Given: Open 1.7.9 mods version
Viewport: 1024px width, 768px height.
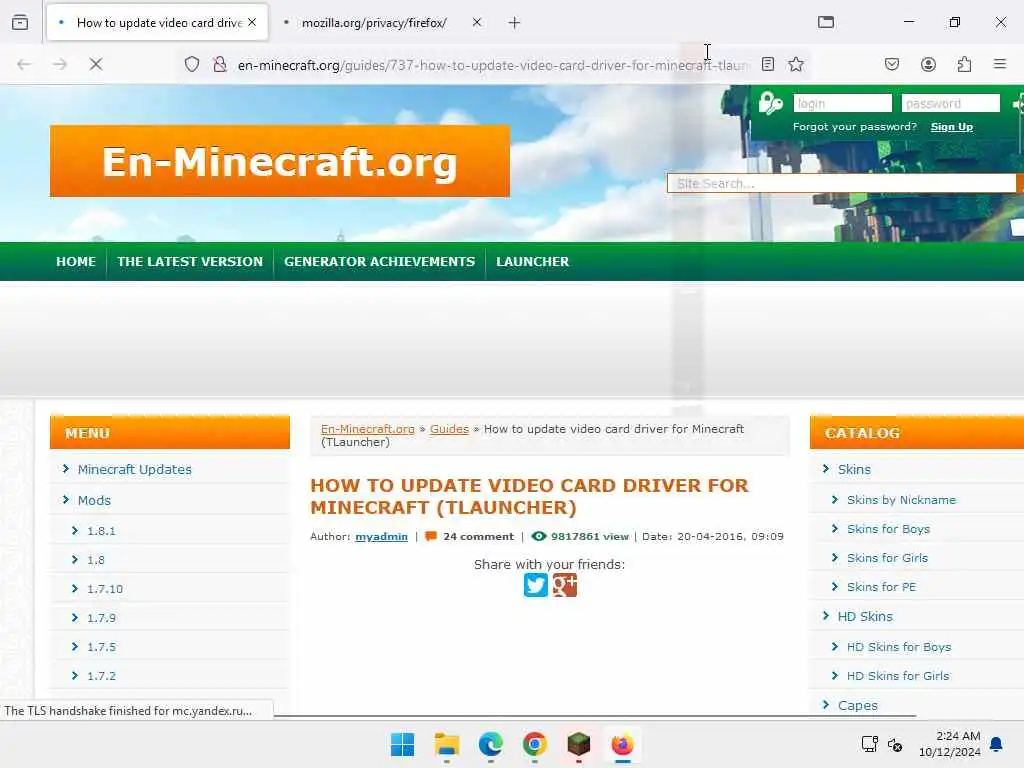Looking at the screenshot, I should 101,618.
